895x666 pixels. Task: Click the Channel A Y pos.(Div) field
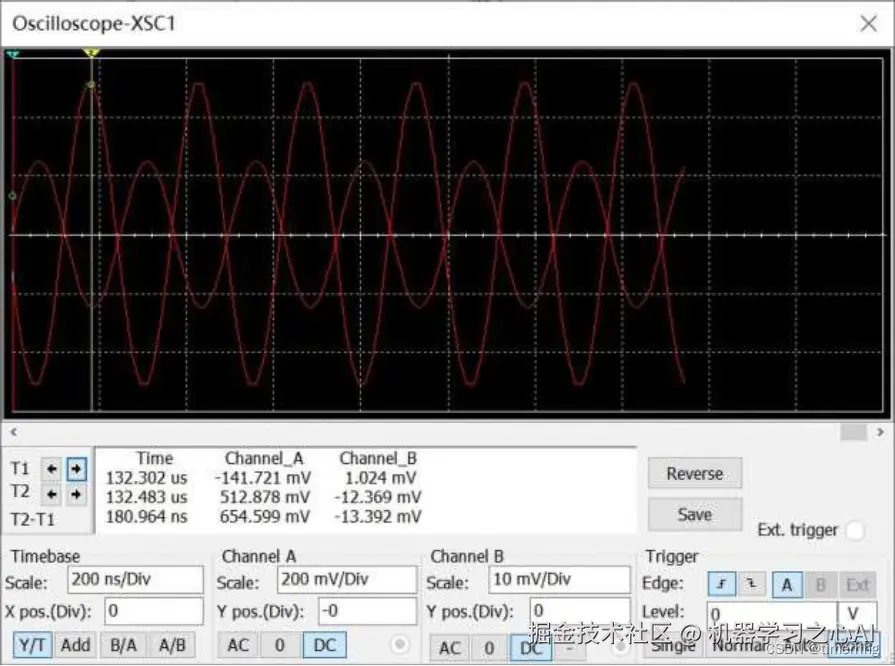(368, 611)
